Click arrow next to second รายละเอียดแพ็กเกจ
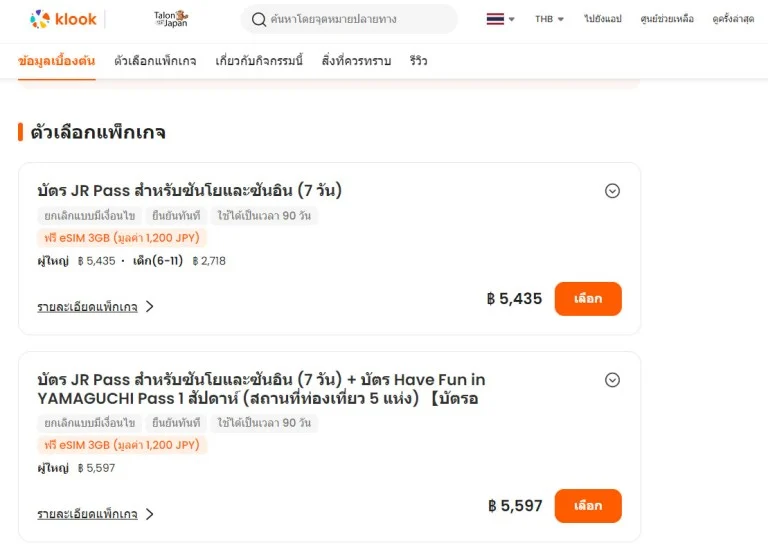This screenshot has height=550, width=768. coord(149,514)
